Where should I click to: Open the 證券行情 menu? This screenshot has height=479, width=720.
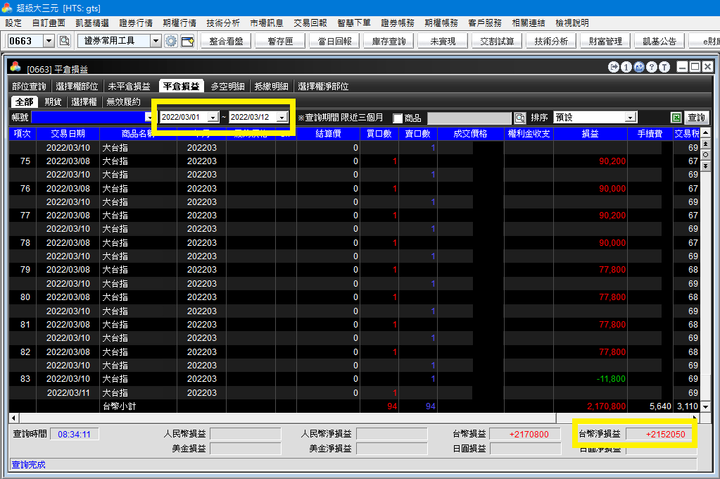[135, 23]
